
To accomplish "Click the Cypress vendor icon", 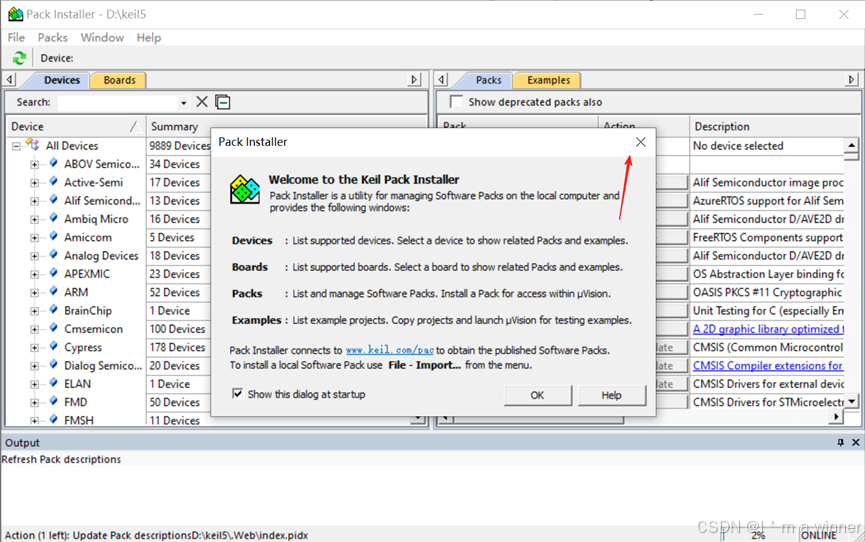I will coord(54,346).
